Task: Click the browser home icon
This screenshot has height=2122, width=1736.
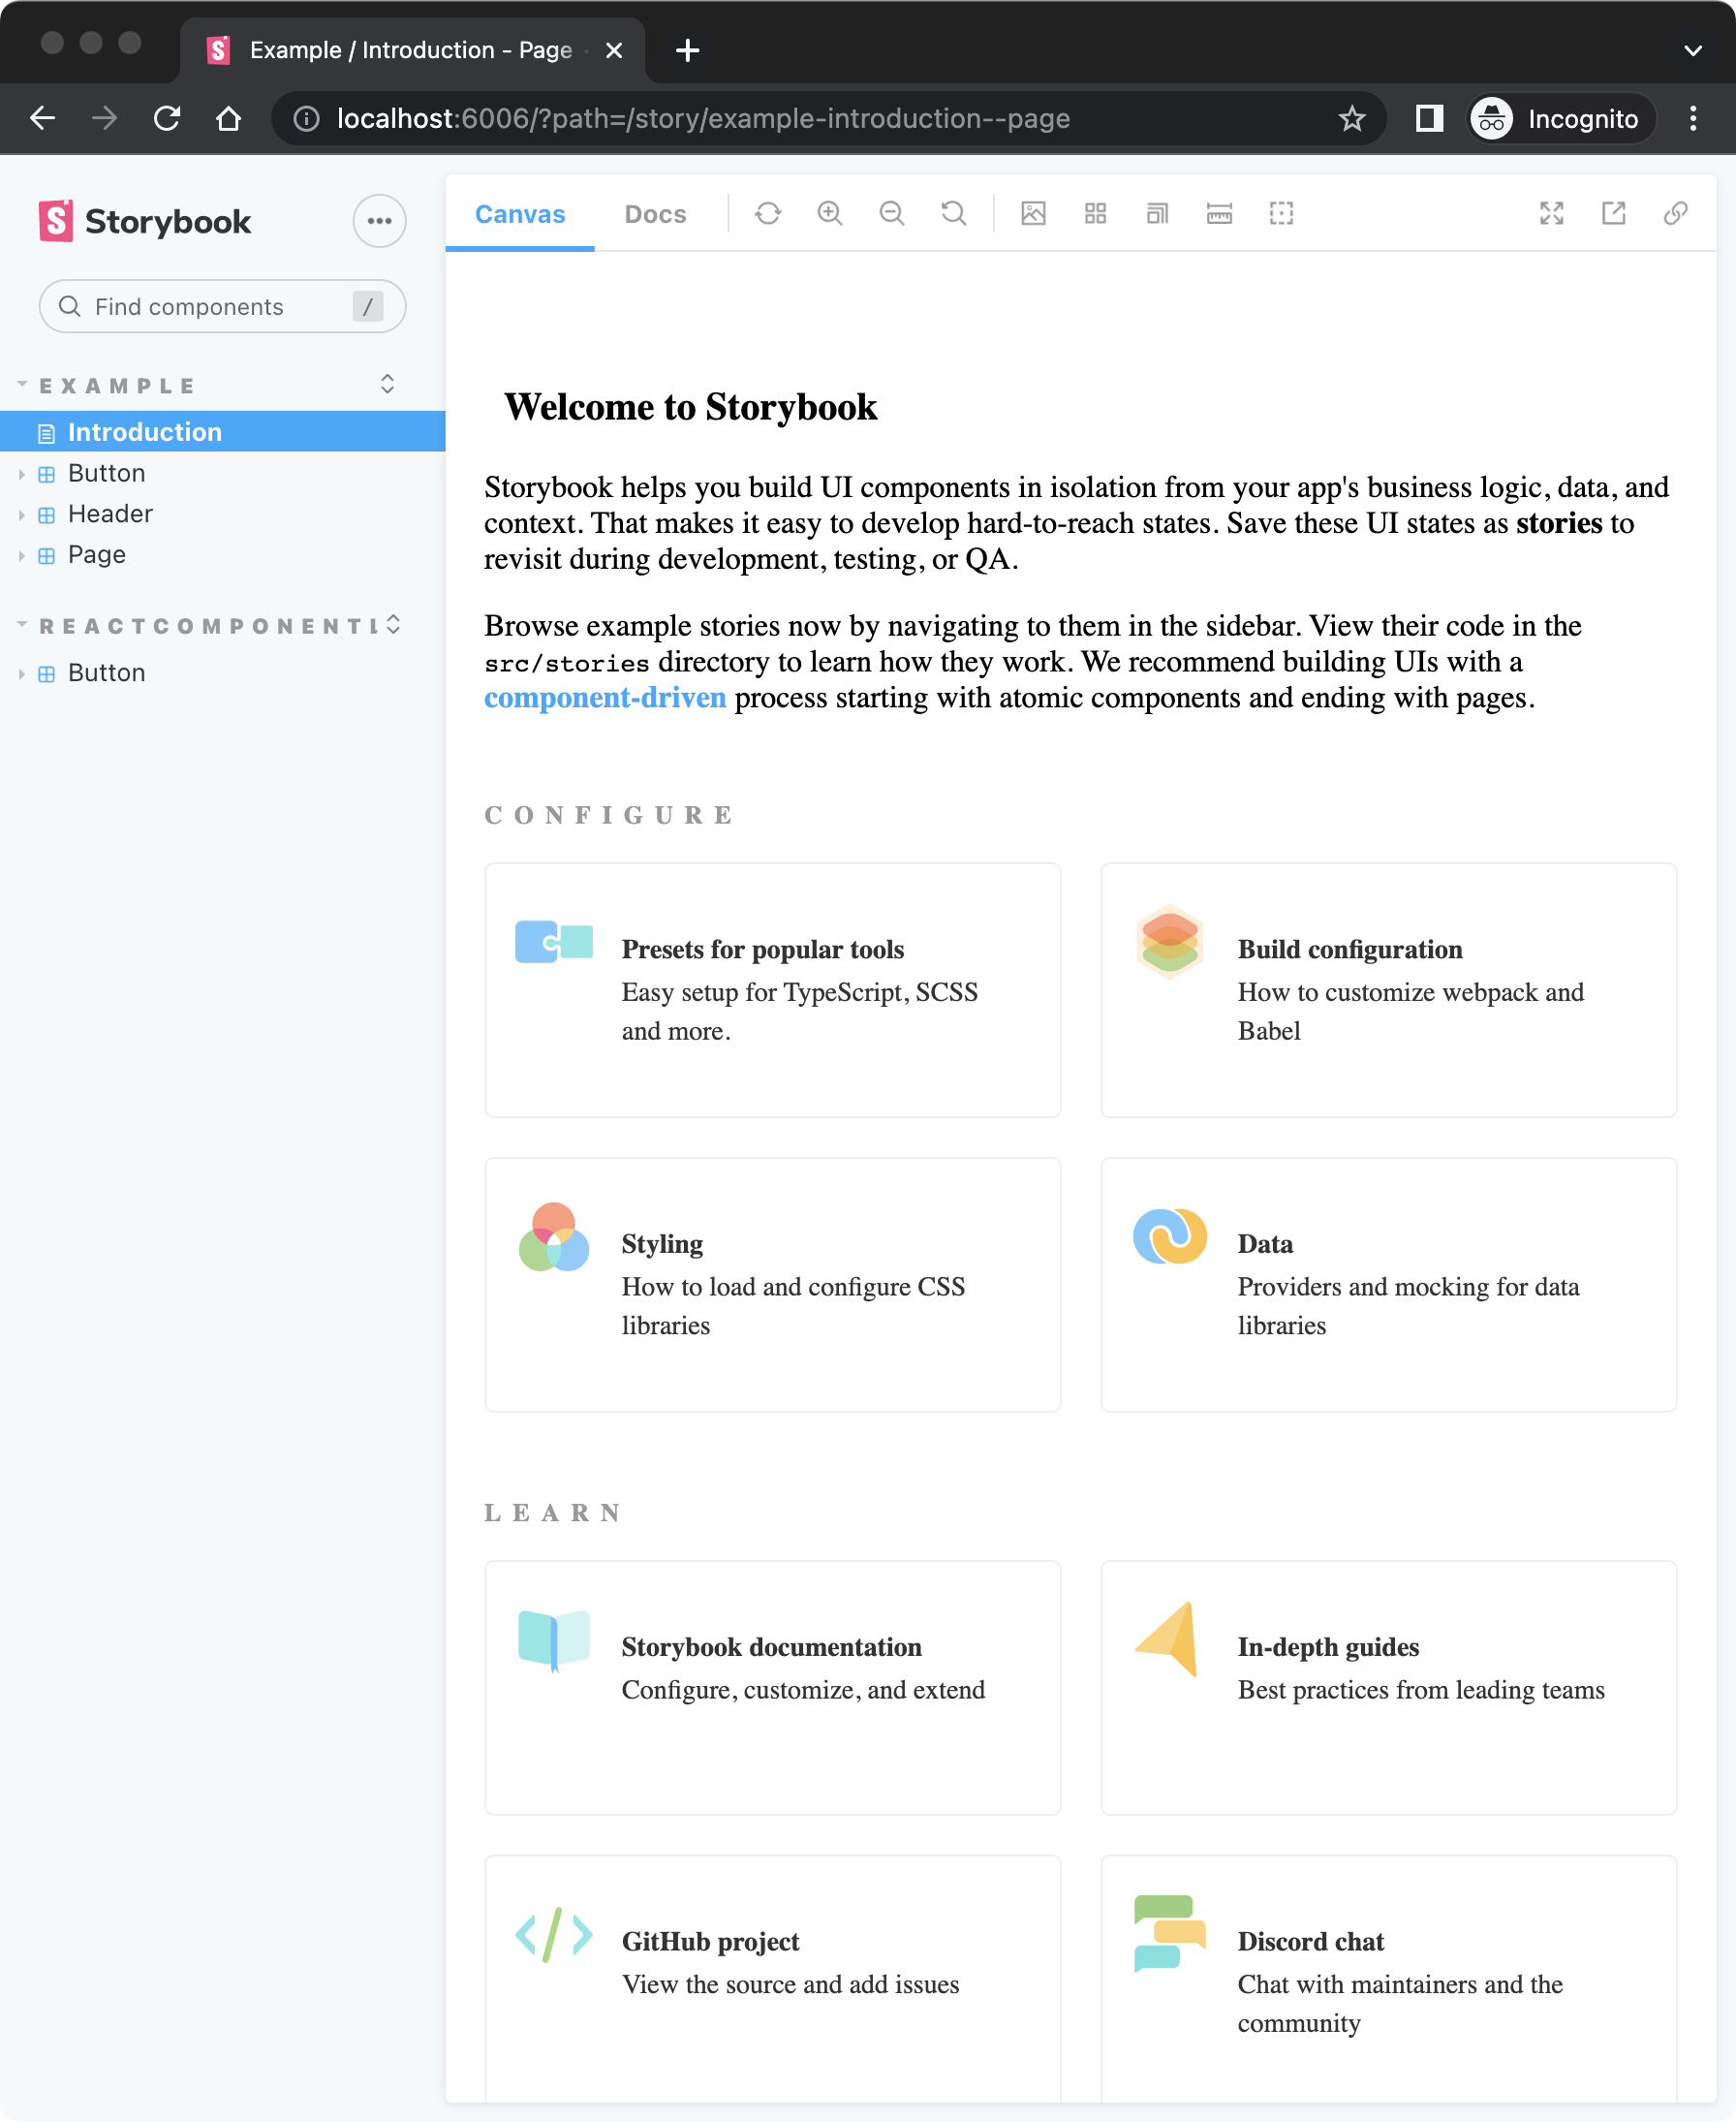Action: tap(229, 118)
